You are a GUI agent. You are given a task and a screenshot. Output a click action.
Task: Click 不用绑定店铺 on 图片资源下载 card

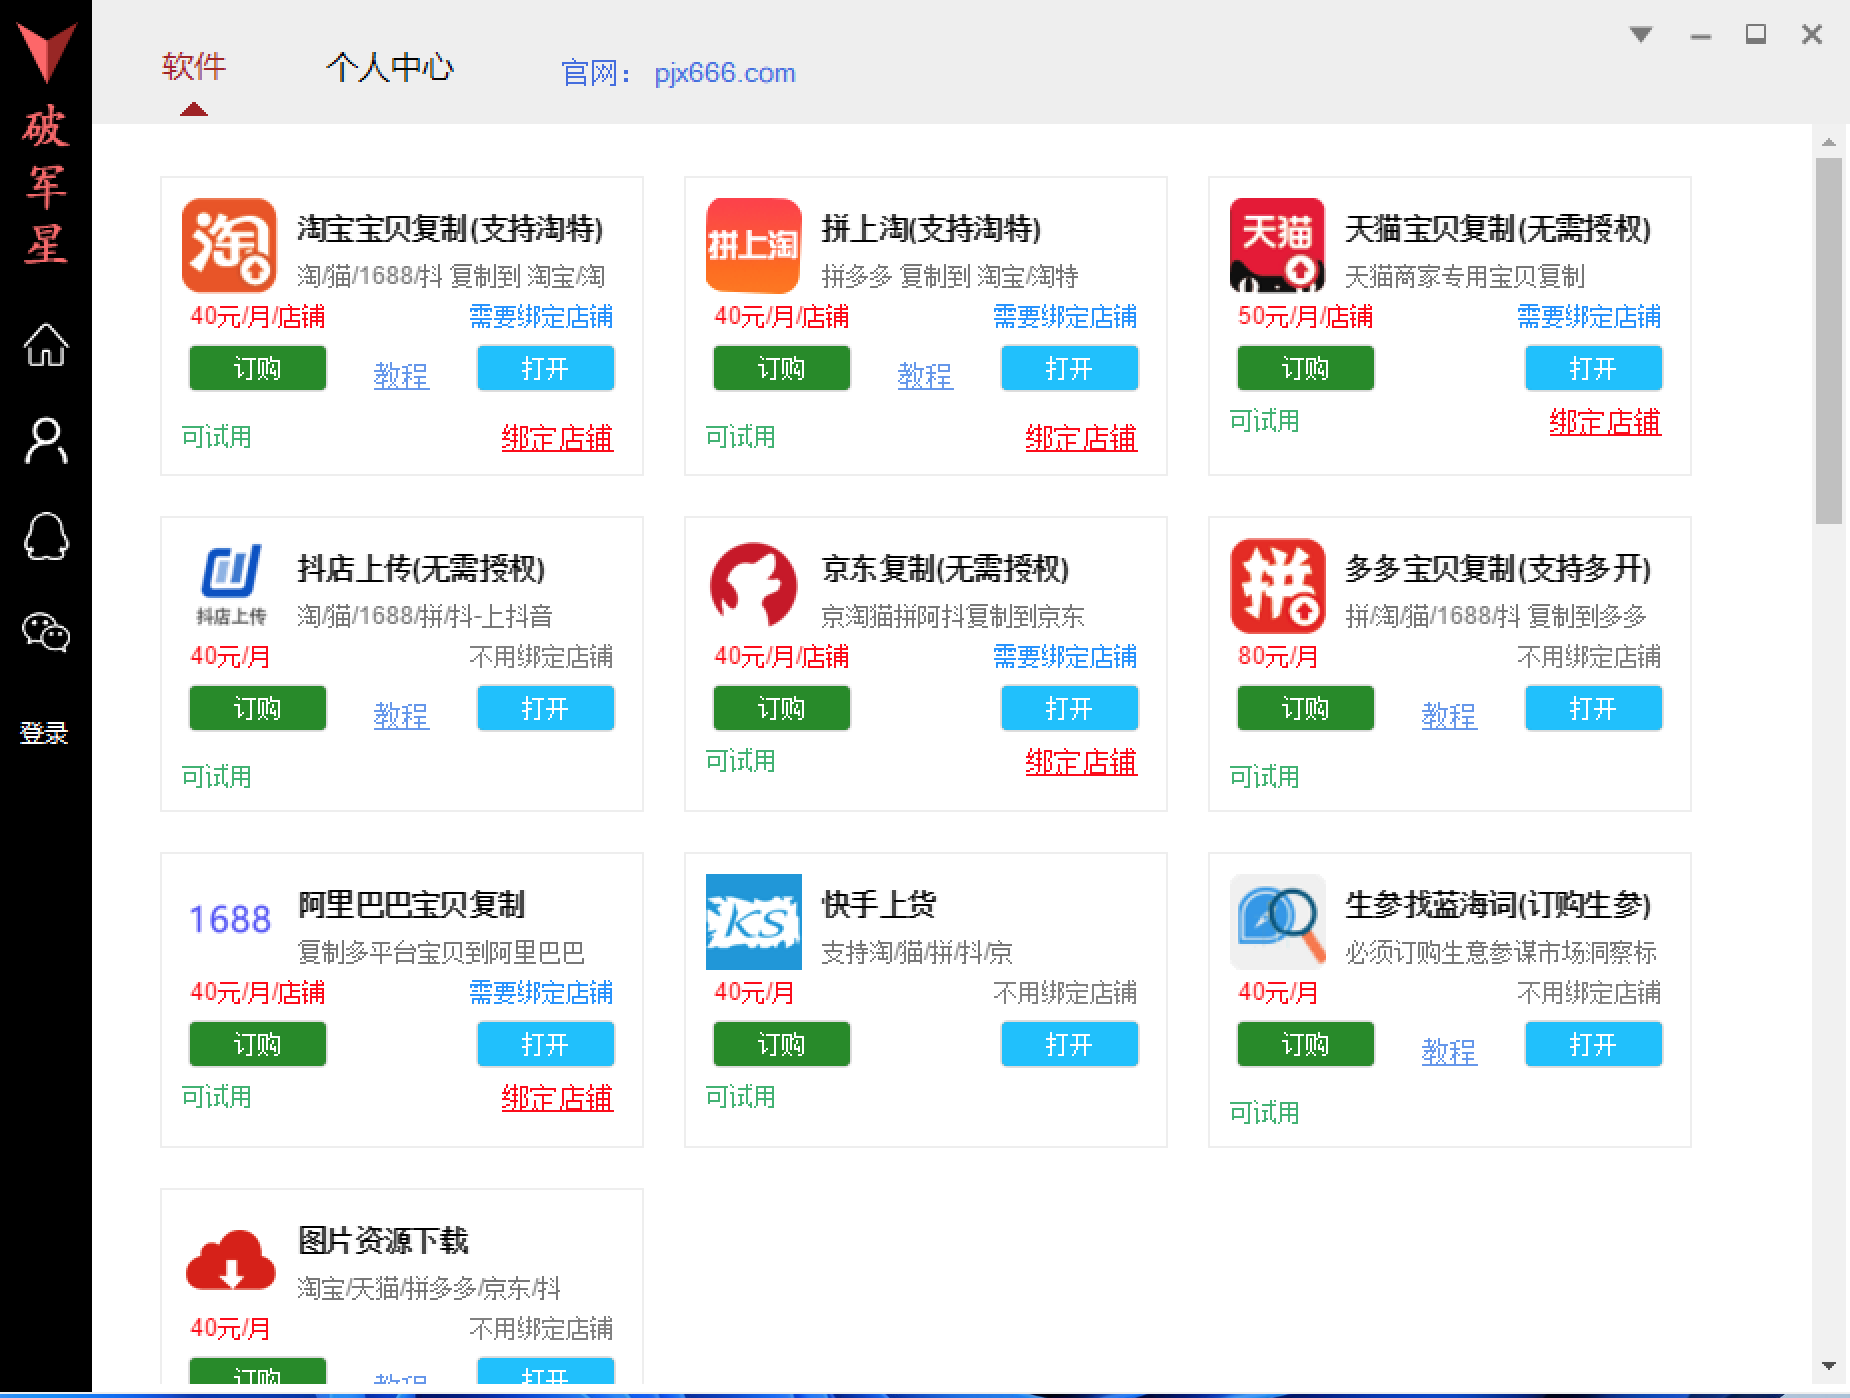coord(541,1329)
